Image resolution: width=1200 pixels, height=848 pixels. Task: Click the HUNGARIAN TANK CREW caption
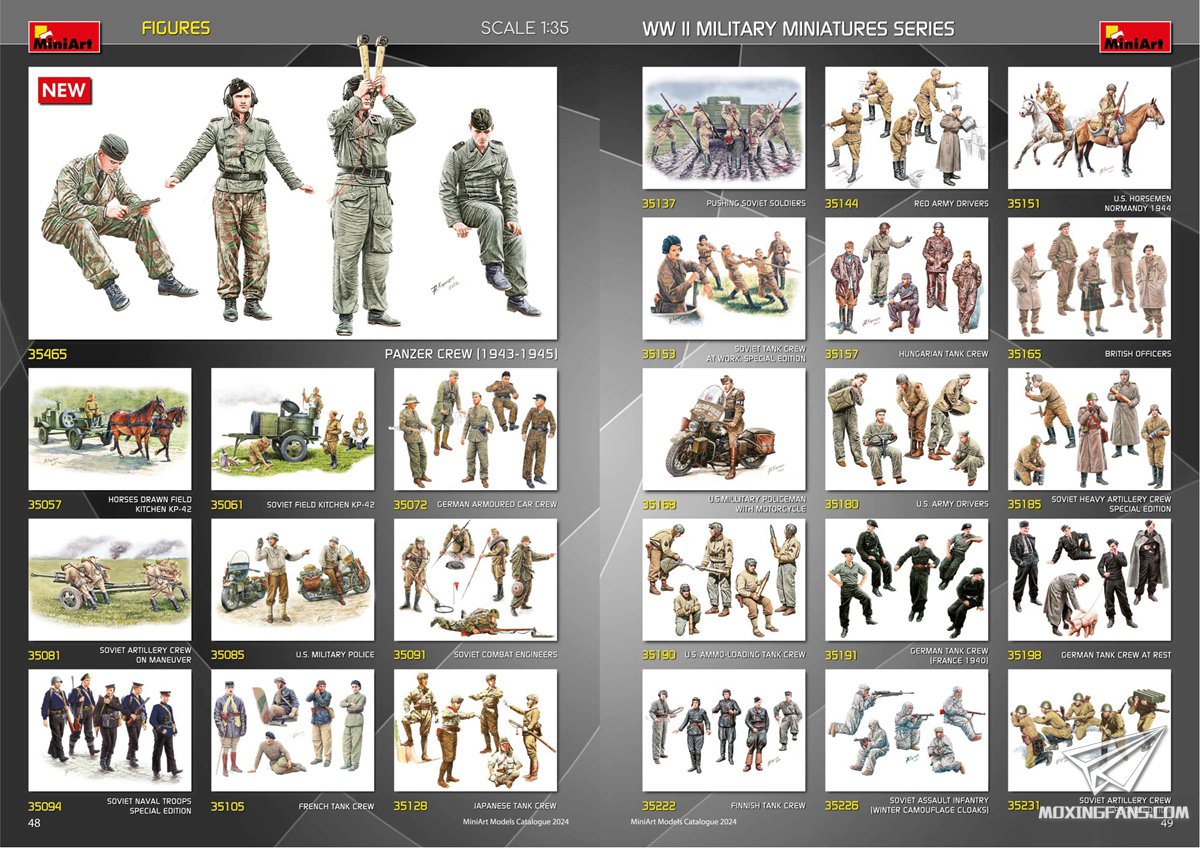coord(945,354)
